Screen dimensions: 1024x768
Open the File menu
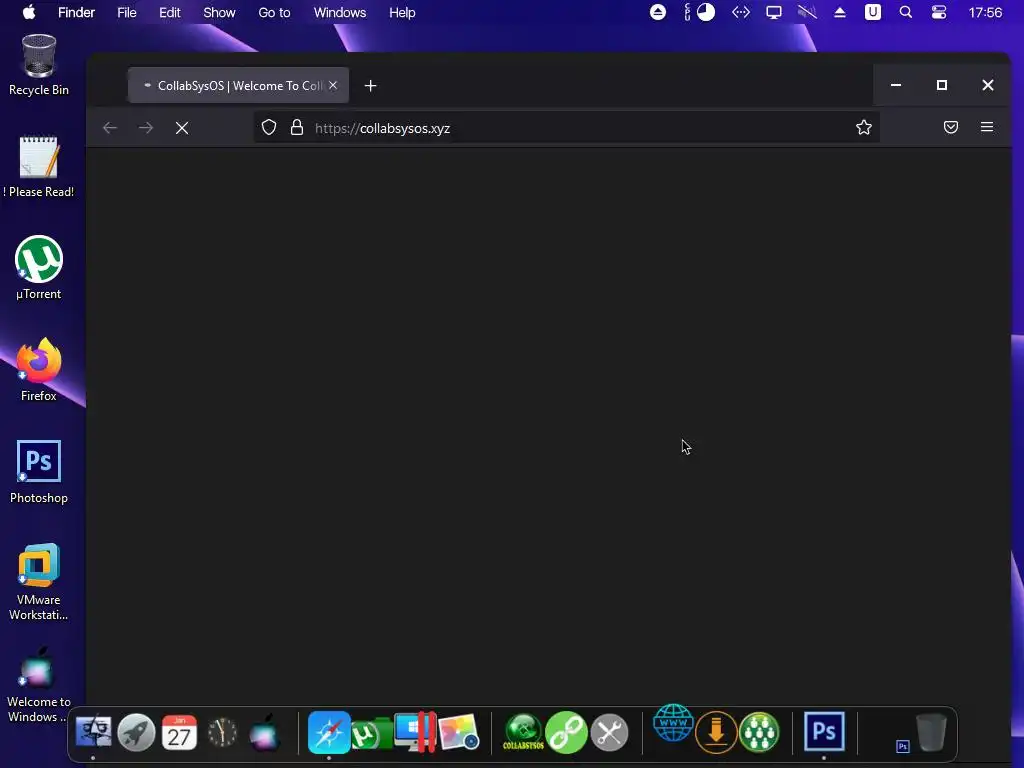127,12
